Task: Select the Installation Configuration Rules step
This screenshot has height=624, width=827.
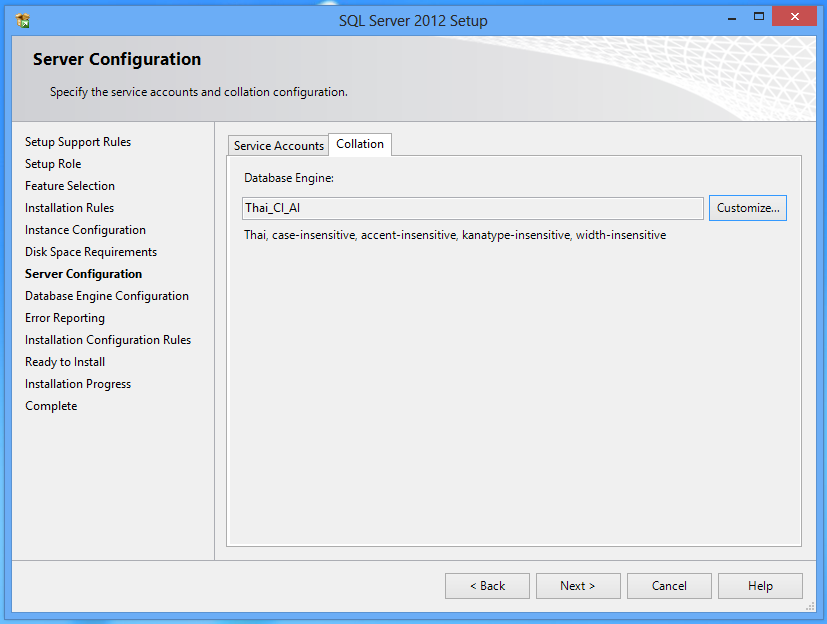Action: (108, 340)
